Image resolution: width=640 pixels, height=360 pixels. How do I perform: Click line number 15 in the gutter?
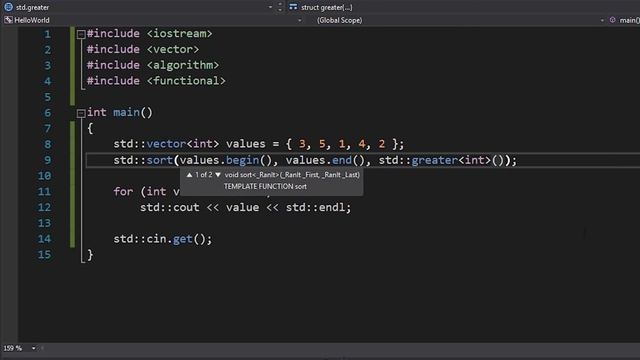click(x=44, y=255)
